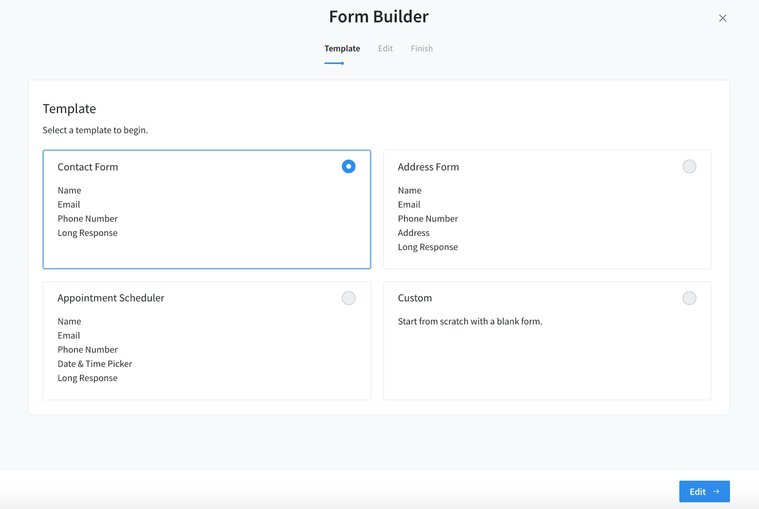The height and width of the screenshot is (509, 759).
Task: Click the Appointment Scheduler card title
Action: pyautogui.click(x=111, y=298)
